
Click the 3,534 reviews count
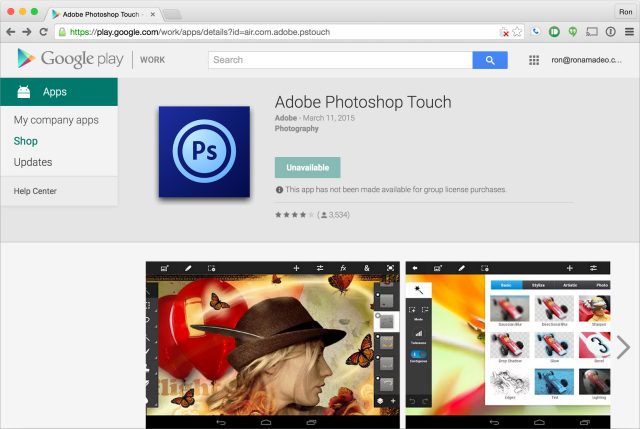coord(339,215)
